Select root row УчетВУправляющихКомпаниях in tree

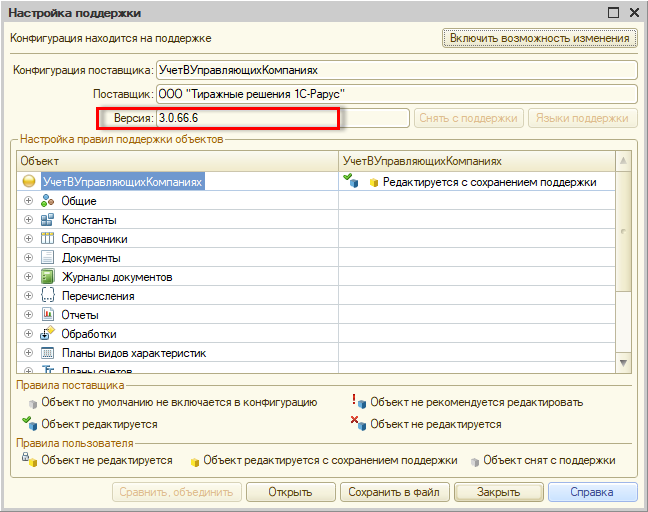[x=123, y=182]
